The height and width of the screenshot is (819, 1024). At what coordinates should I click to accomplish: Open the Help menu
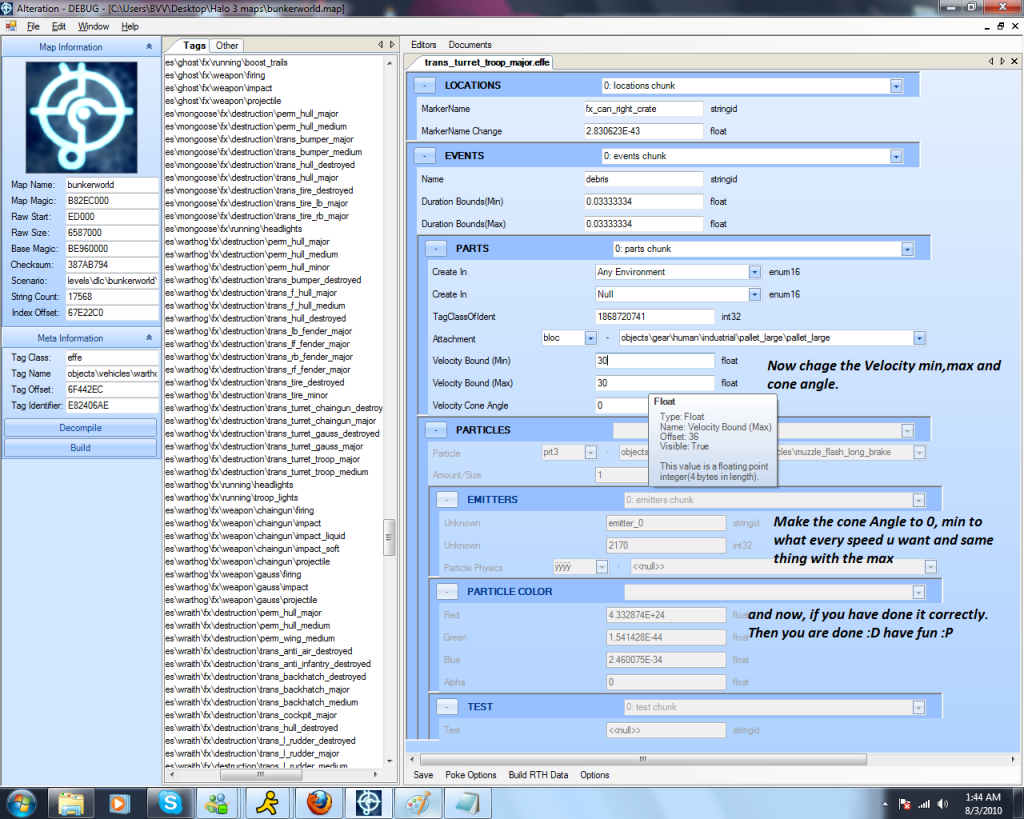130,26
